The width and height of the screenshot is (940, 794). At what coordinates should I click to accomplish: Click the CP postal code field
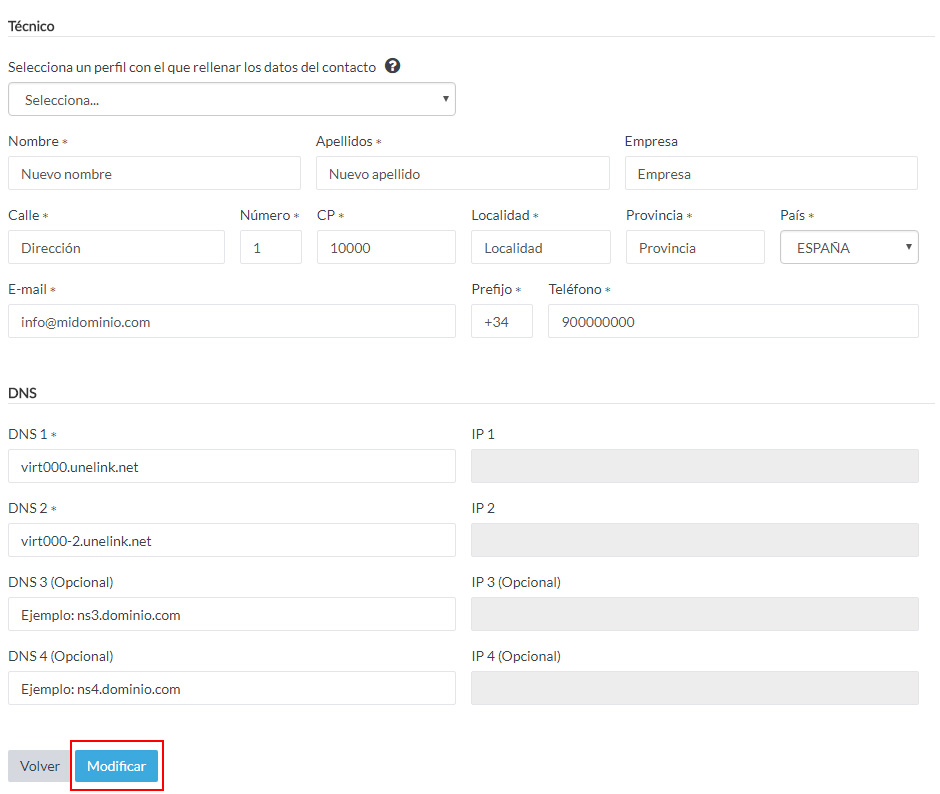[386, 248]
